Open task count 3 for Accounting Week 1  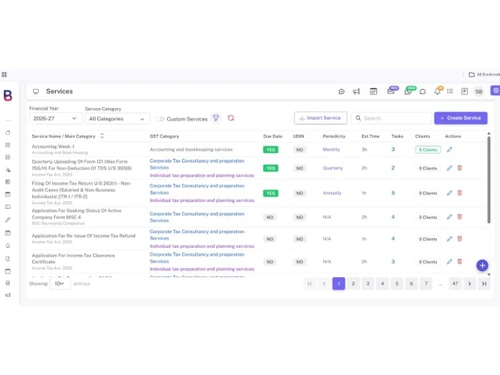pyautogui.click(x=393, y=149)
